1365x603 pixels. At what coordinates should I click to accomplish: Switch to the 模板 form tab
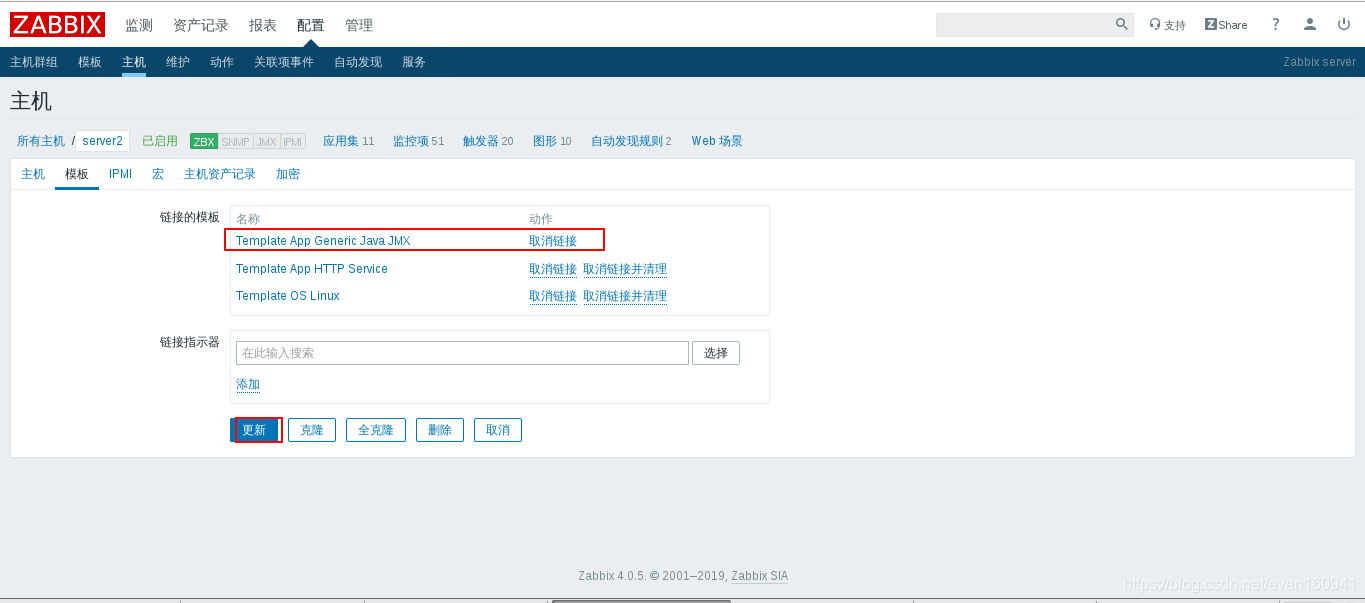tap(77, 174)
